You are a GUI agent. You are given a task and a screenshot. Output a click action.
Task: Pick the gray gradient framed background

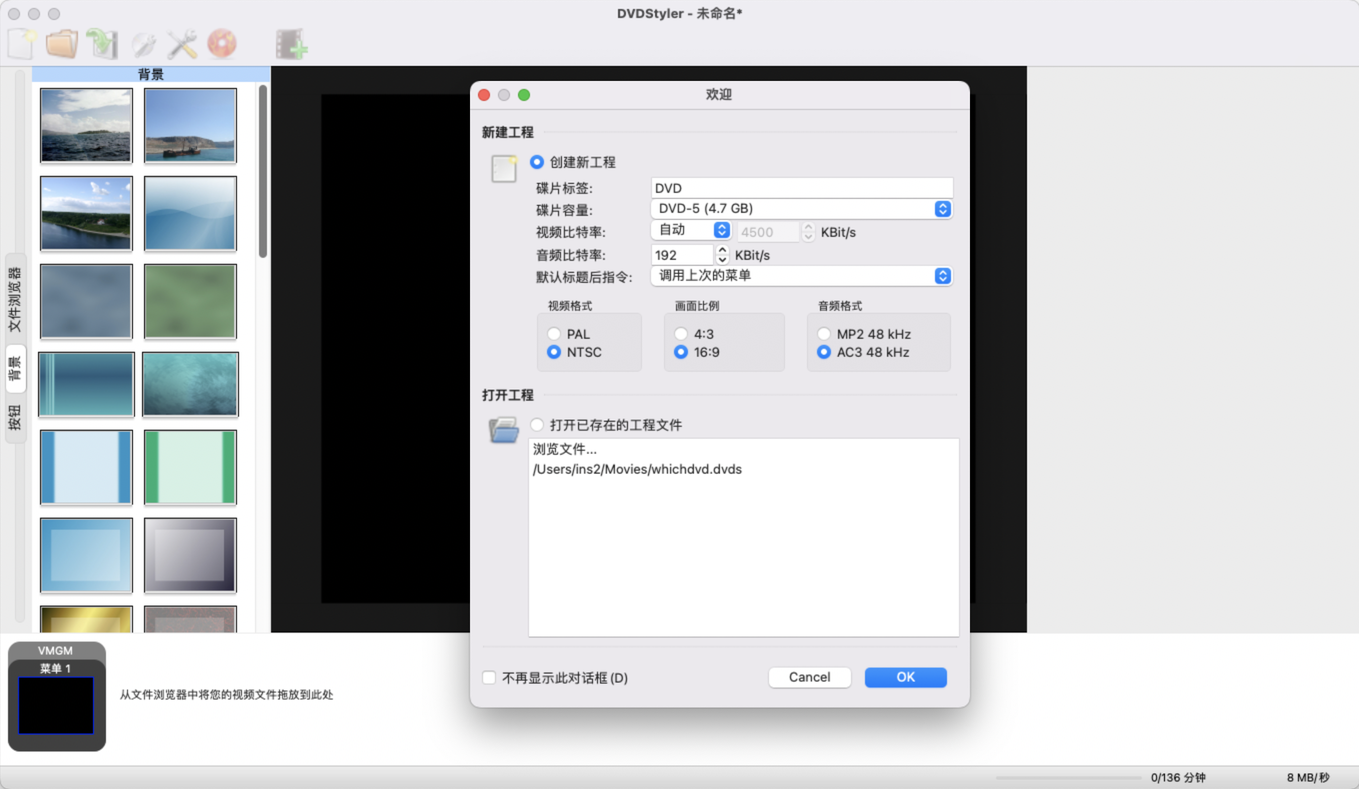pyautogui.click(x=190, y=555)
